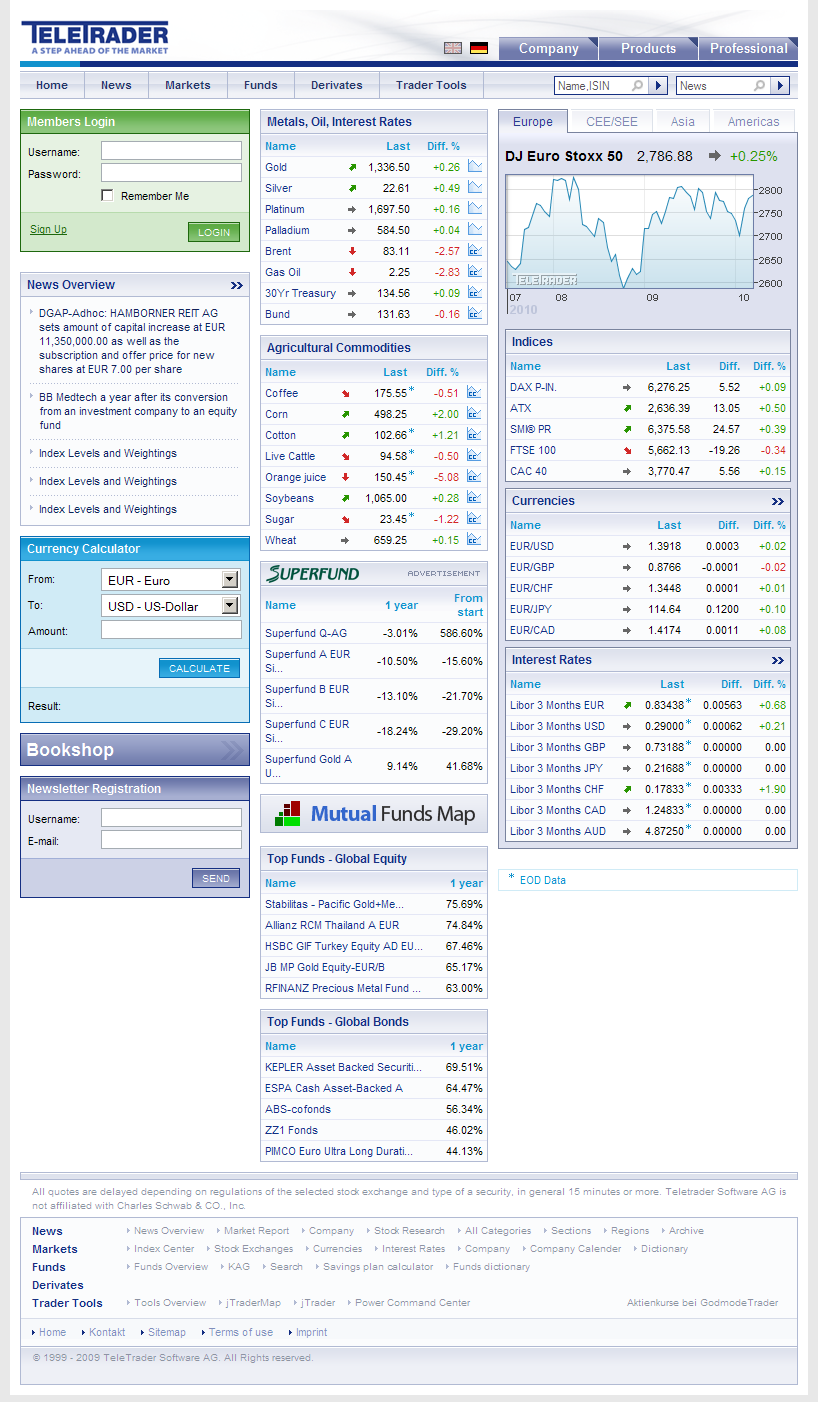Switch to the CEE/SEE tab
The width and height of the screenshot is (818, 1402).
tap(610, 122)
